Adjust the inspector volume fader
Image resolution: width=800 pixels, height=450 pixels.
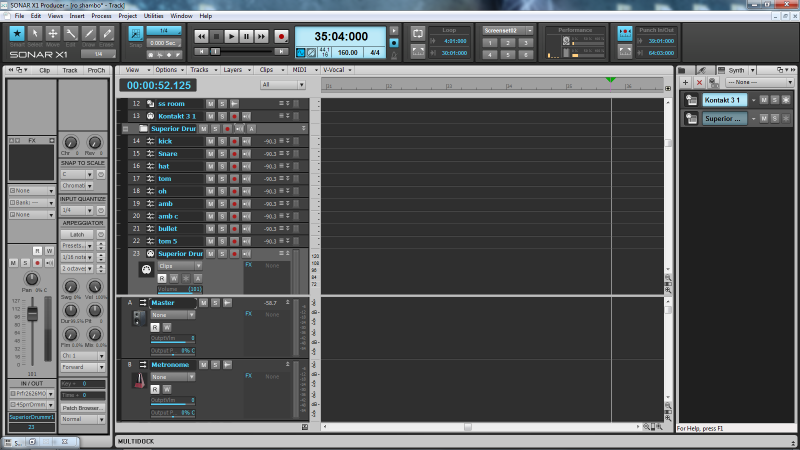(x=32, y=315)
